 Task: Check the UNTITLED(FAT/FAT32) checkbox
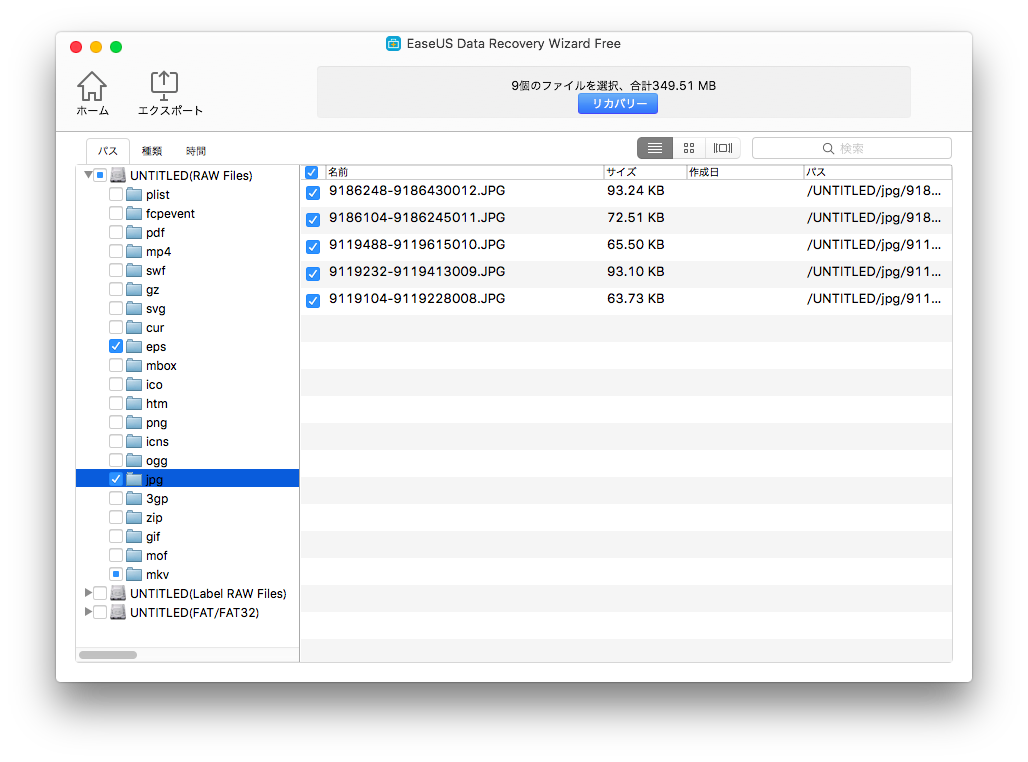point(100,612)
